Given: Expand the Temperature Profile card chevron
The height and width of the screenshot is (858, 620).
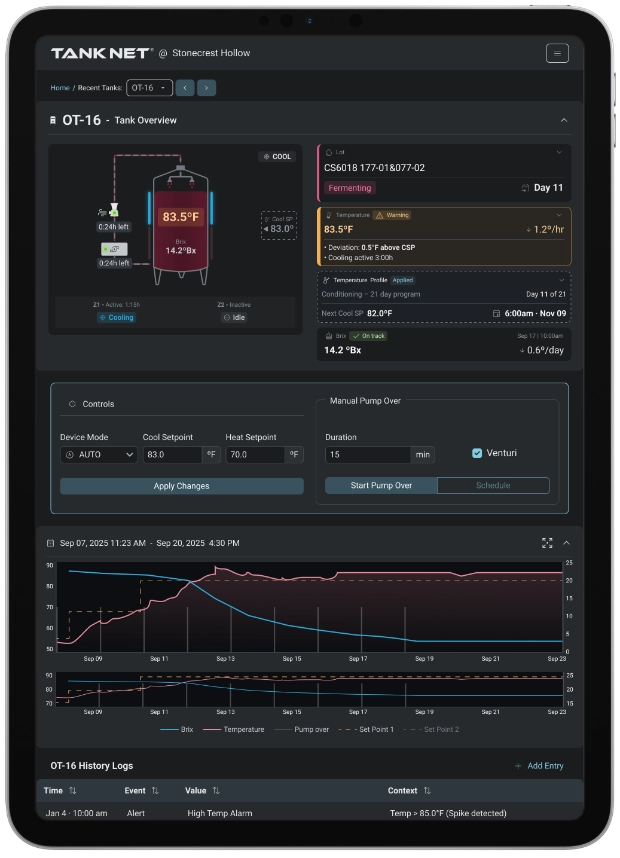Looking at the screenshot, I should (561, 280).
